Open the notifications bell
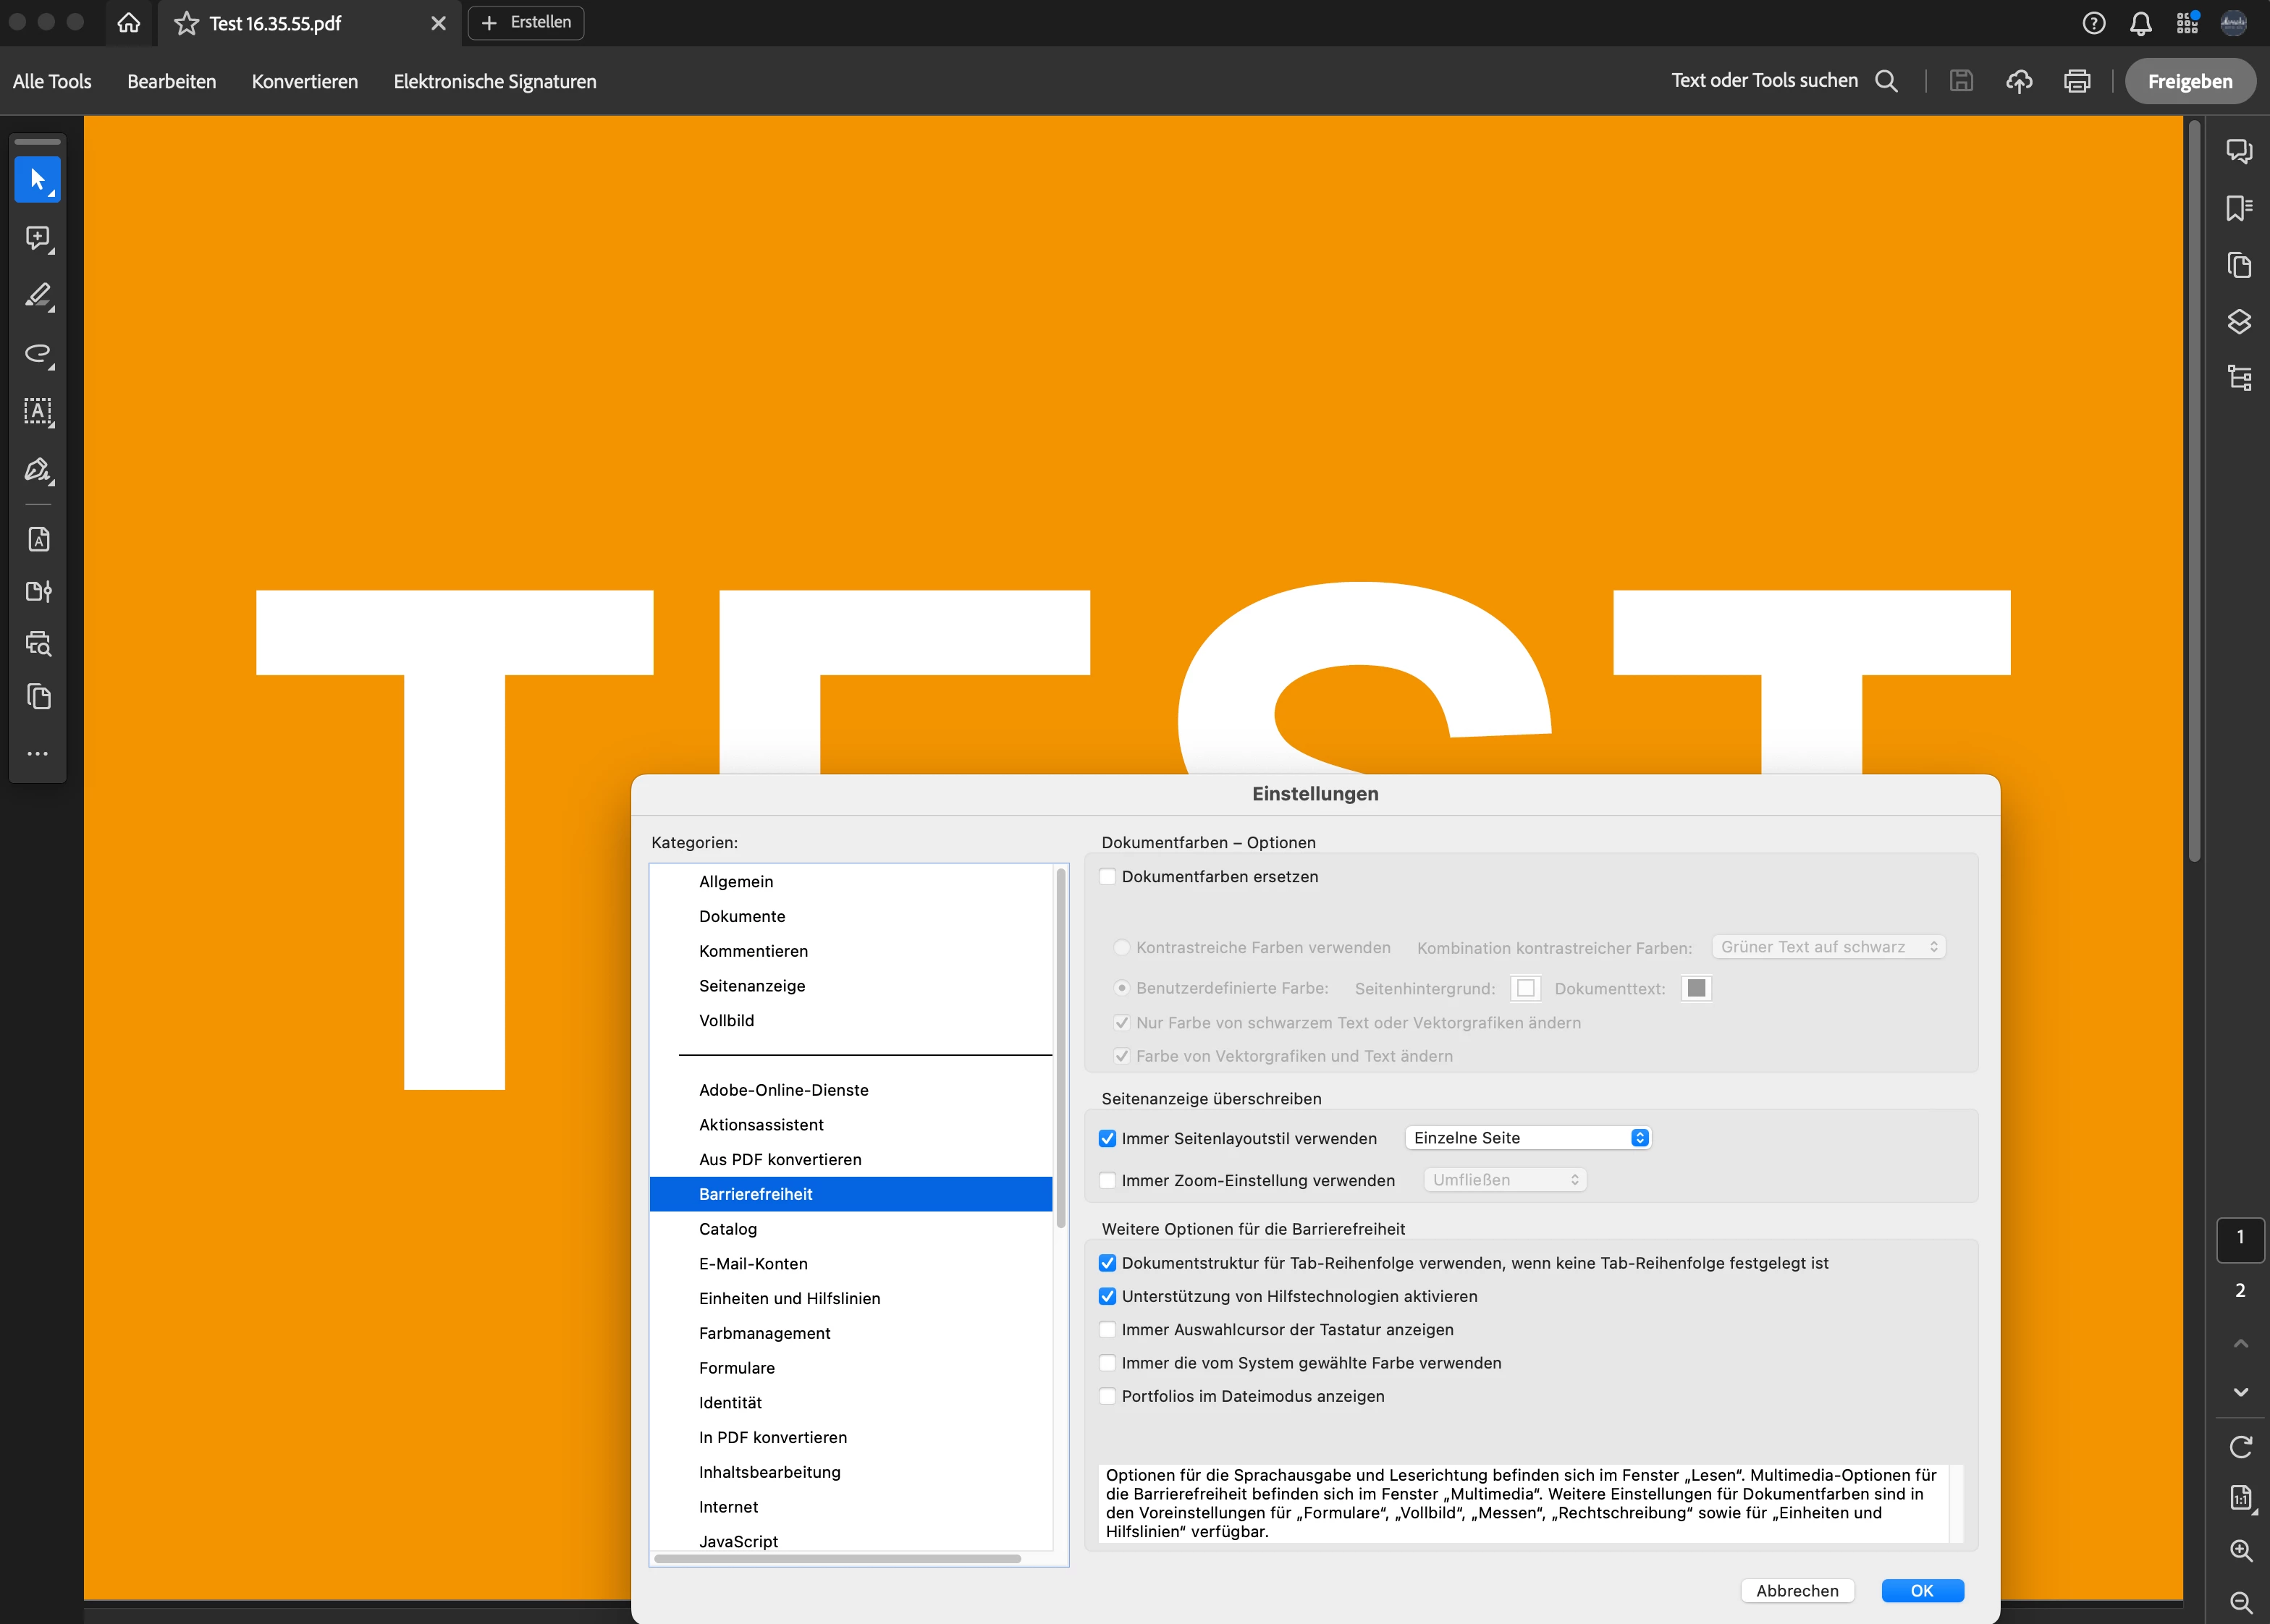Image resolution: width=2270 pixels, height=1624 pixels. click(2140, 23)
